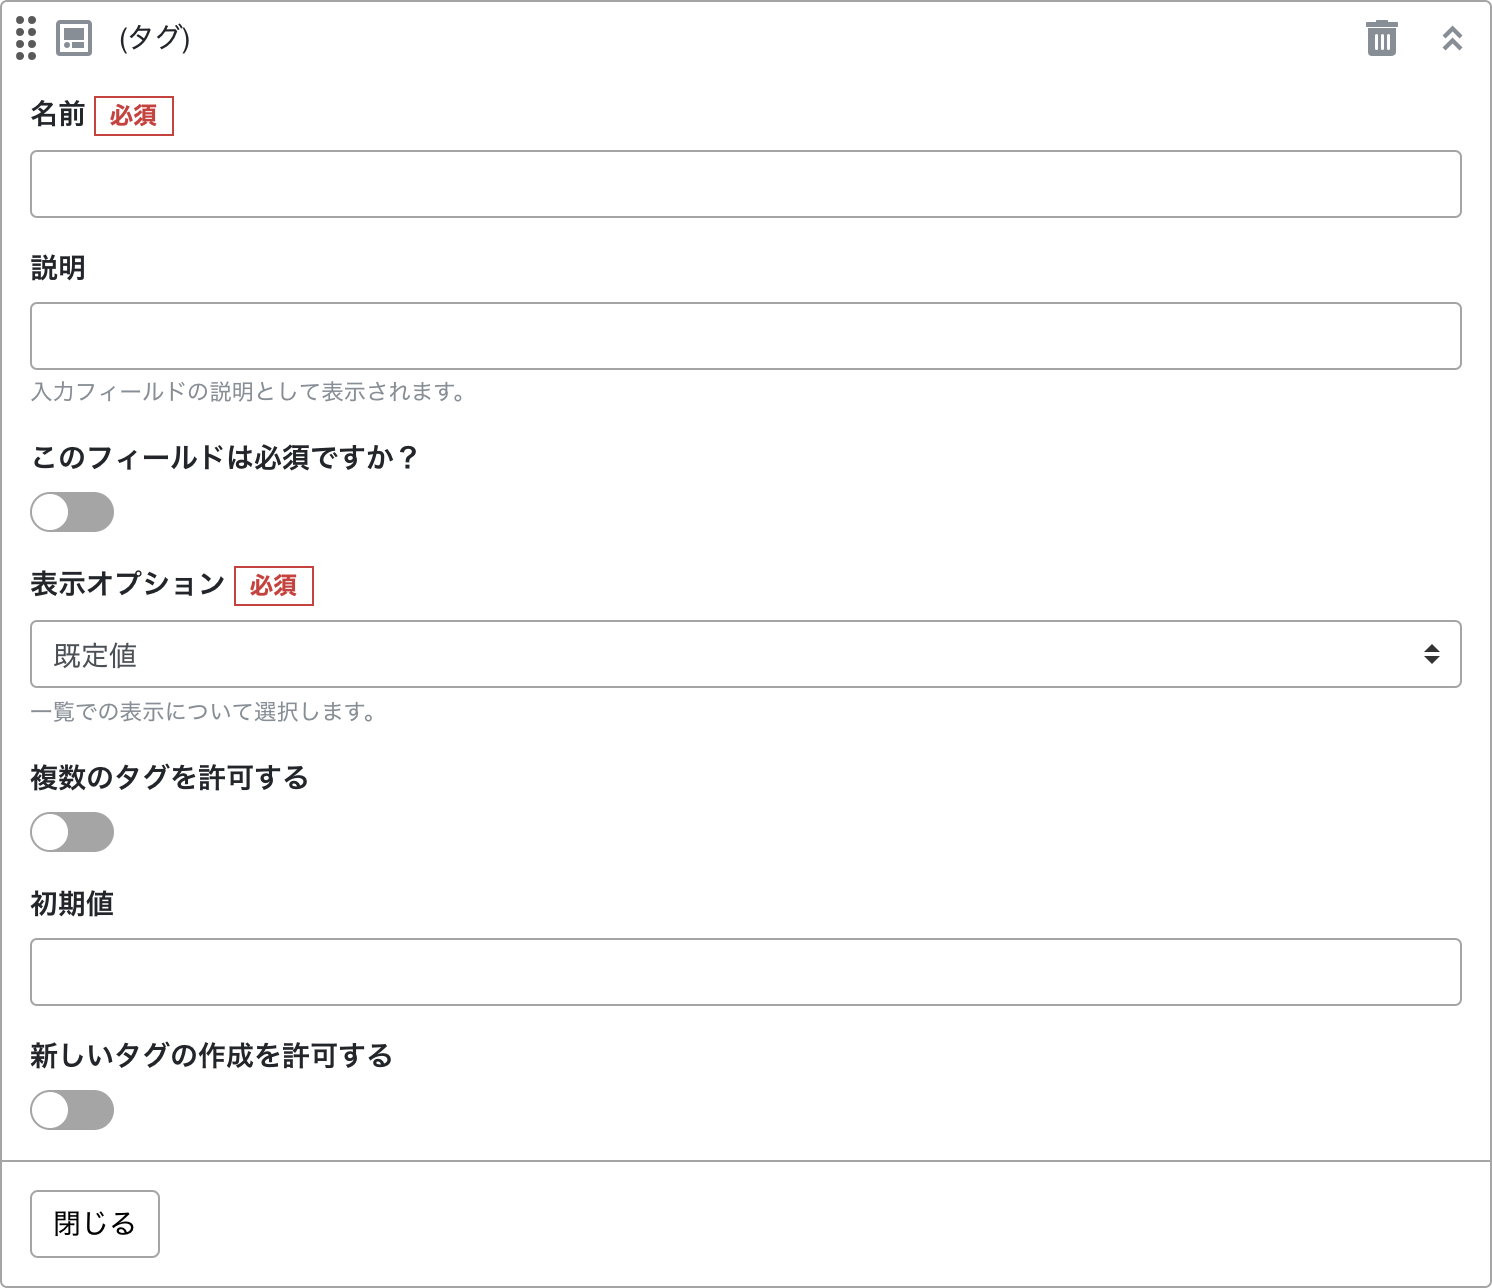Delete the タグ field with trash icon
Viewport: 1492px width, 1288px height.
click(x=1381, y=38)
